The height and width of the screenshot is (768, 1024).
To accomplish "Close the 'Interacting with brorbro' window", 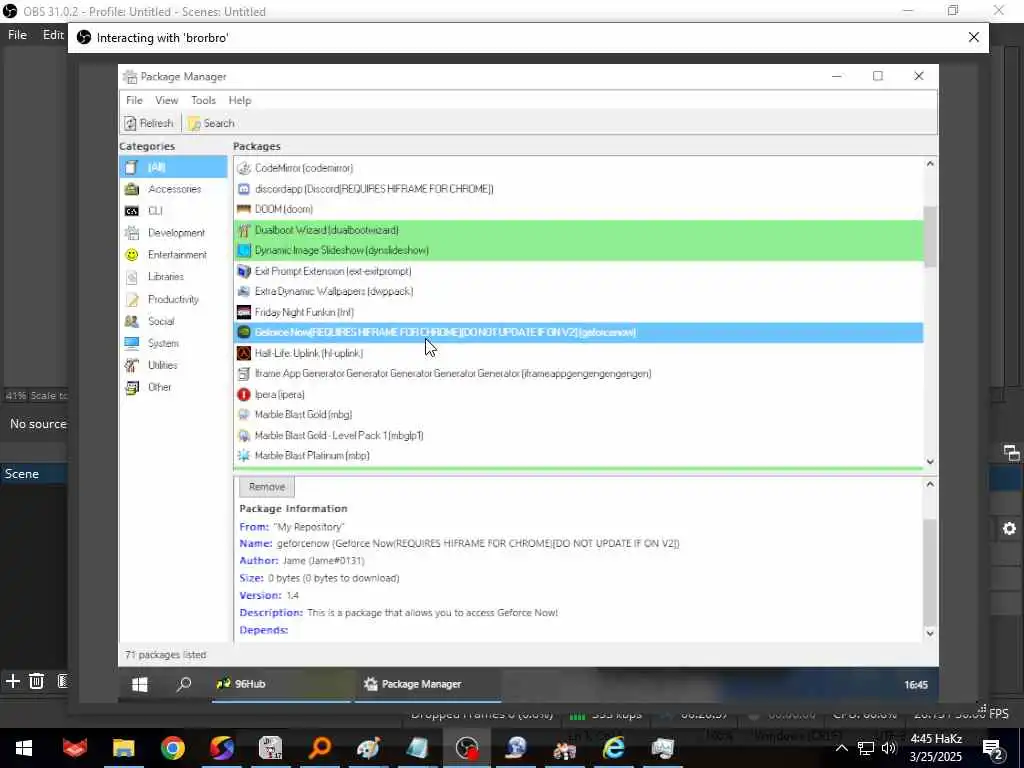I will tap(973, 38).
